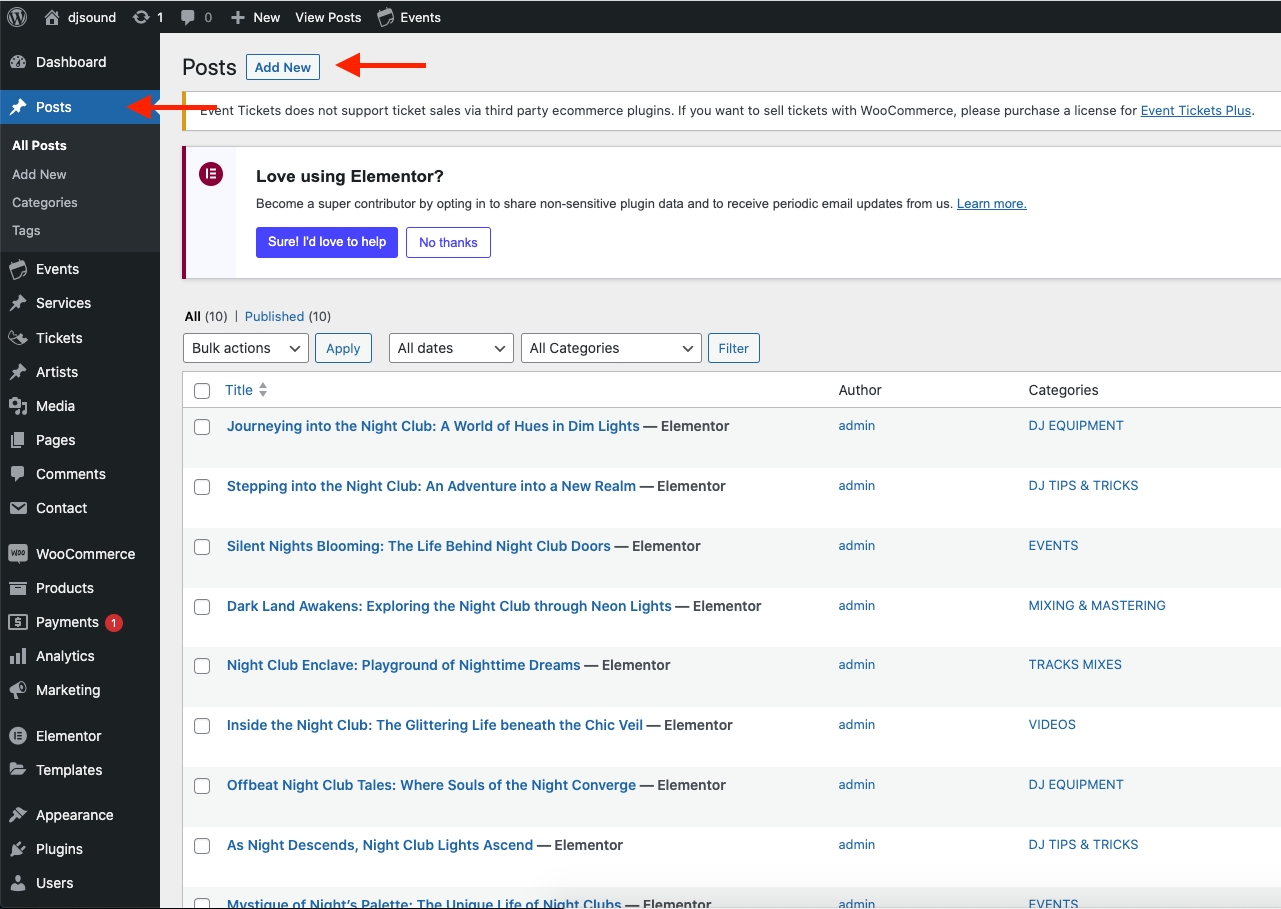This screenshot has width=1281, height=909.
Task: Open the Bulk actions dropdown
Action: (245, 348)
